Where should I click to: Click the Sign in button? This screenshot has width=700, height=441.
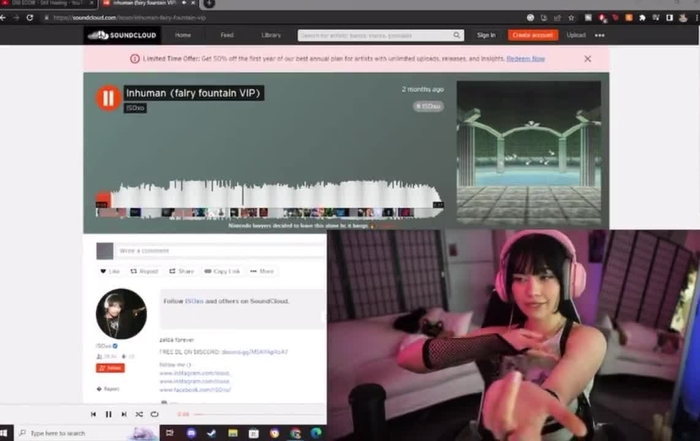point(486,35)
